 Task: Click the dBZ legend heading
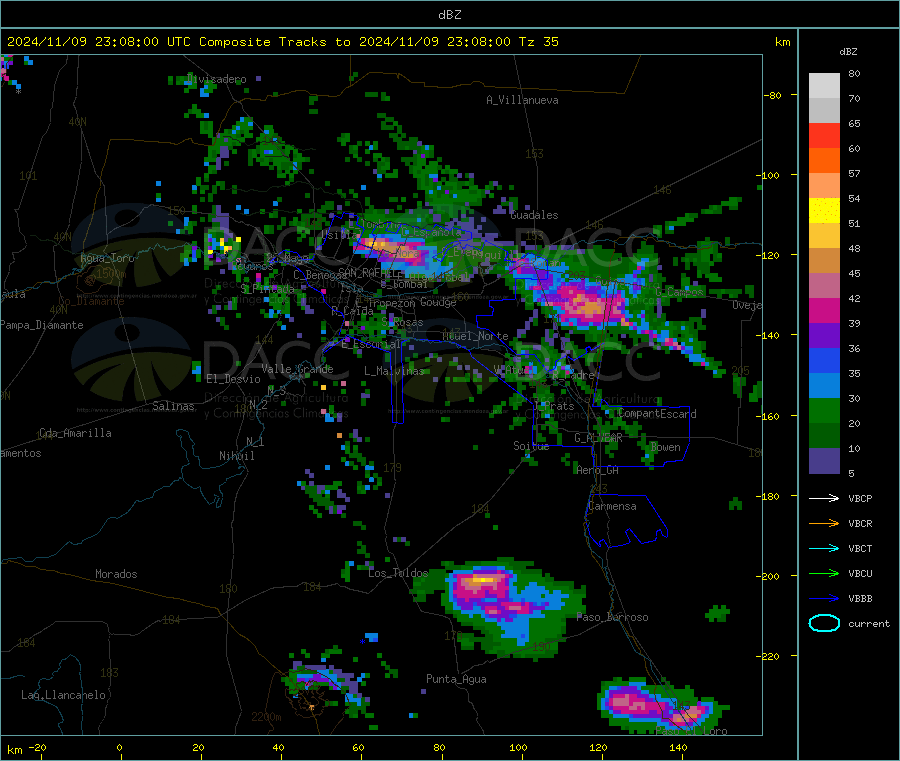coord(848,52)
